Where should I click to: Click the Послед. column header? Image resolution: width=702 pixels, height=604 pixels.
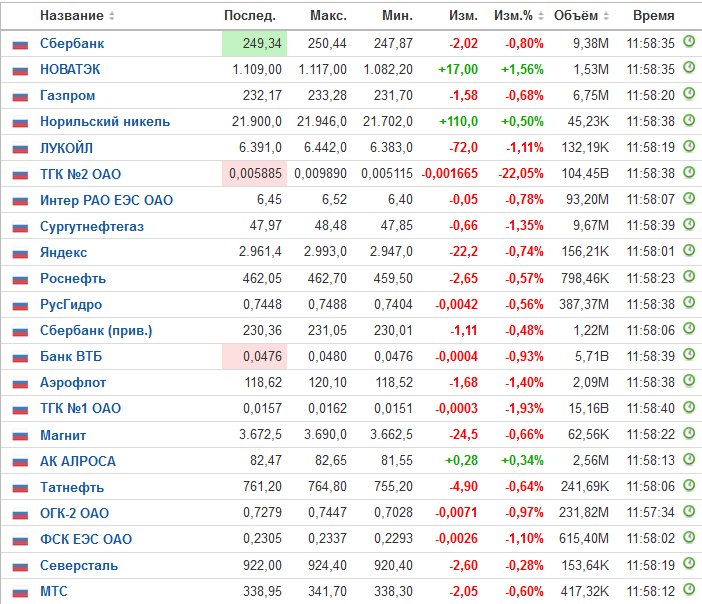coord(250,16)
